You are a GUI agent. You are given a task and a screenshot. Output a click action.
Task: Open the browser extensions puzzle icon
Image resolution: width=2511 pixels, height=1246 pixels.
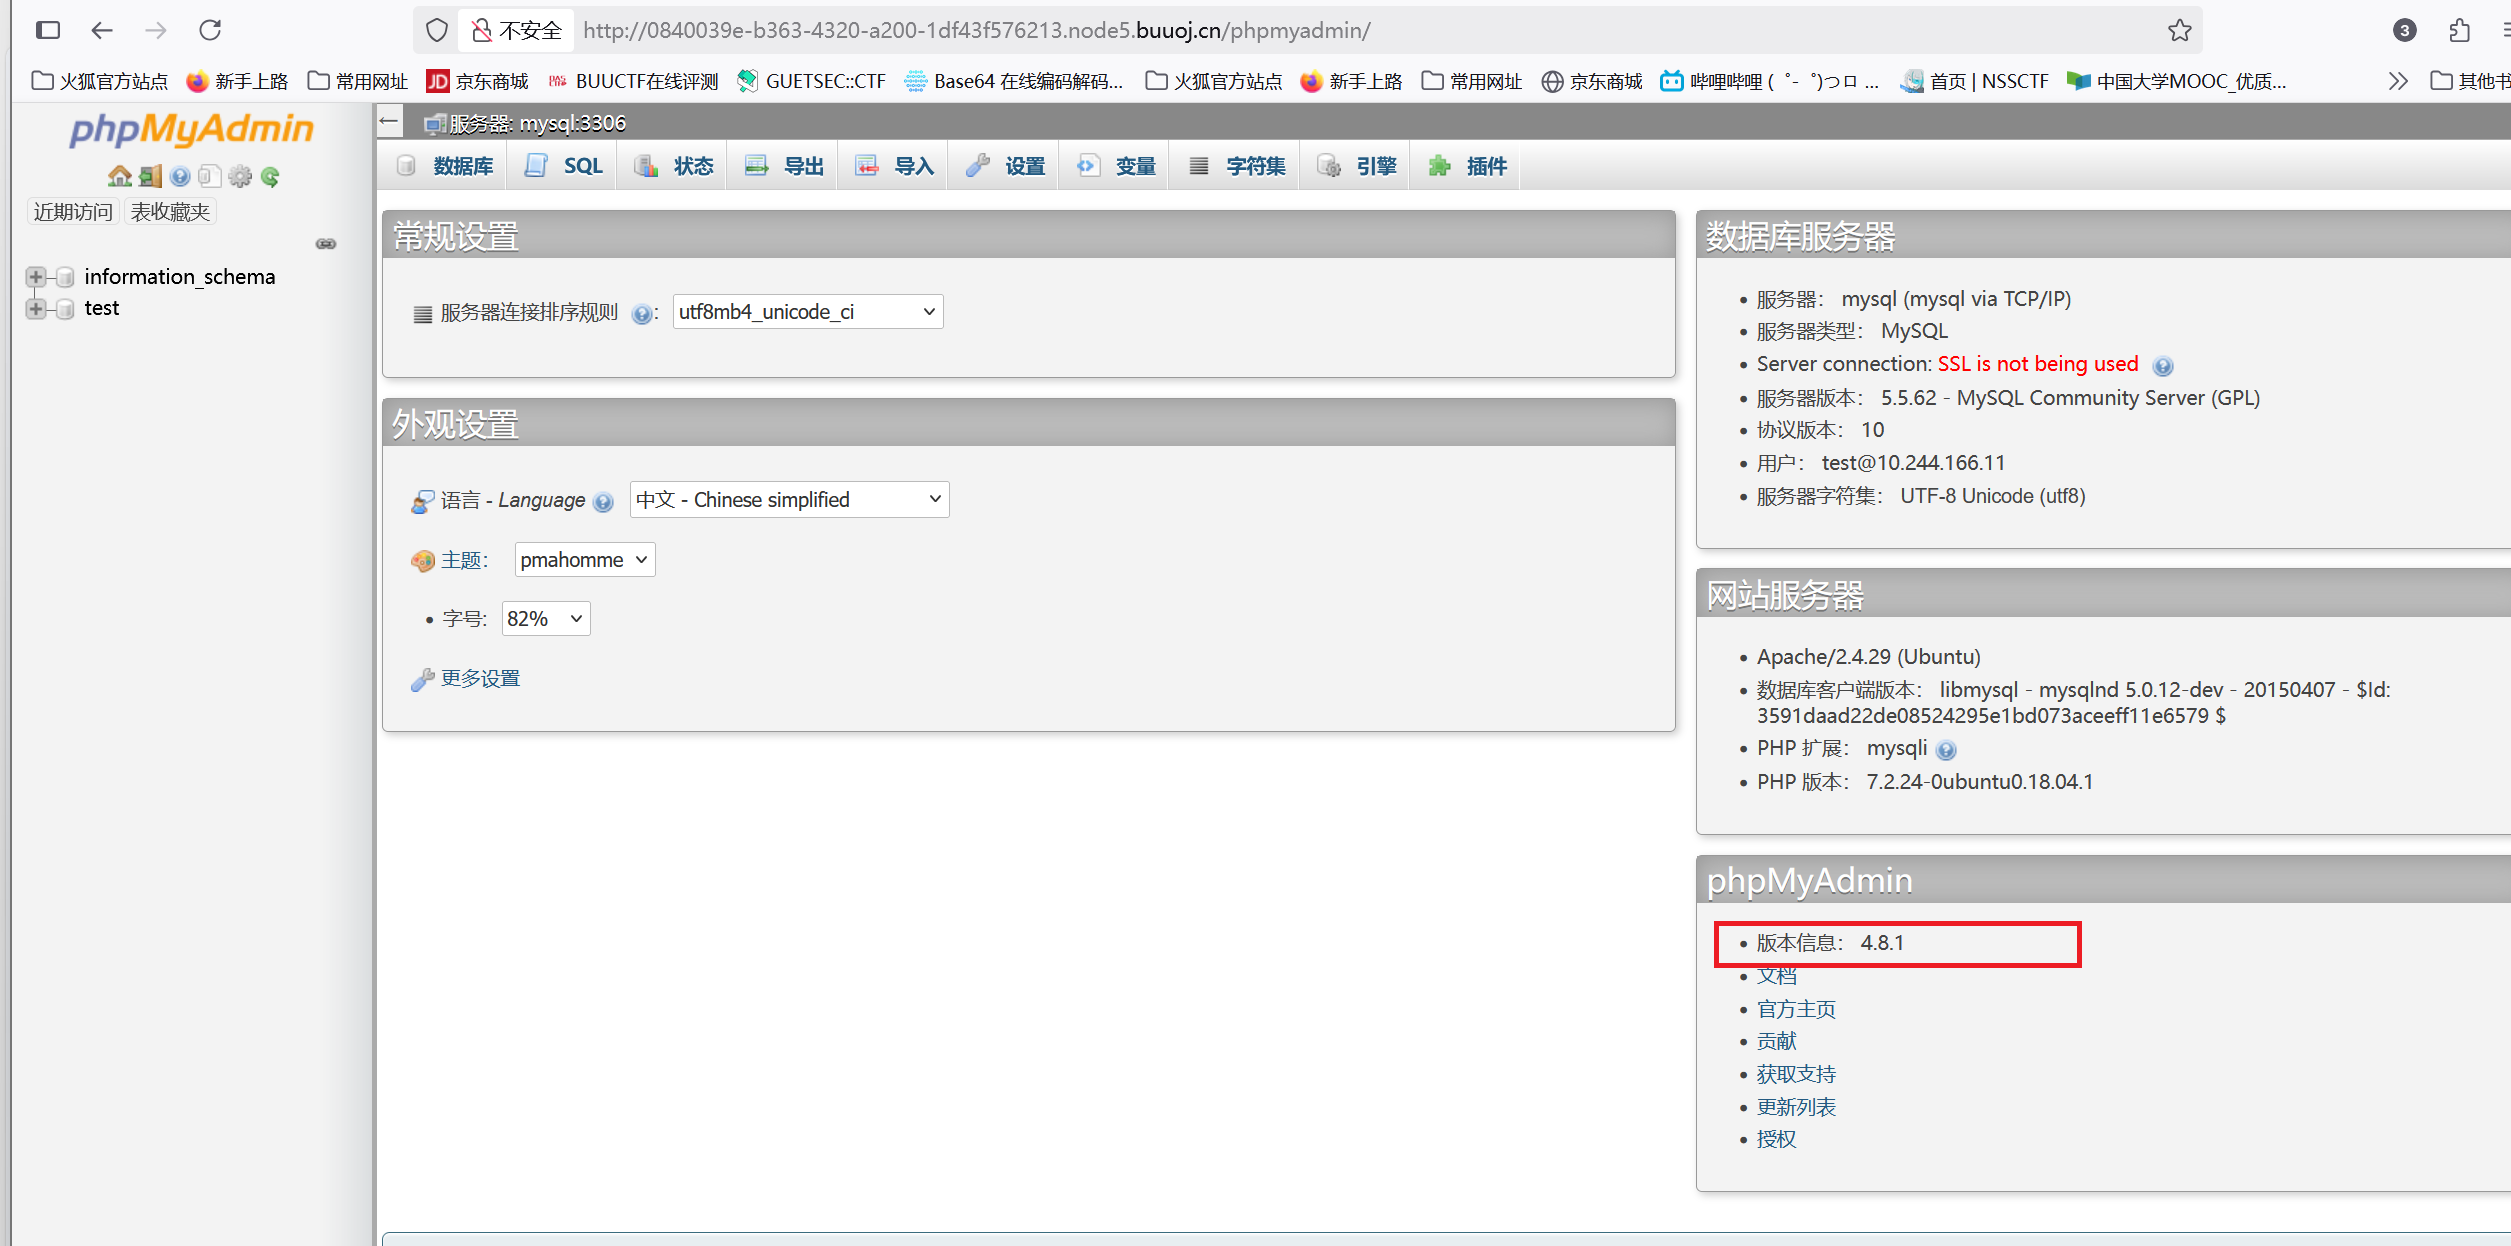tap(2459, 30)
